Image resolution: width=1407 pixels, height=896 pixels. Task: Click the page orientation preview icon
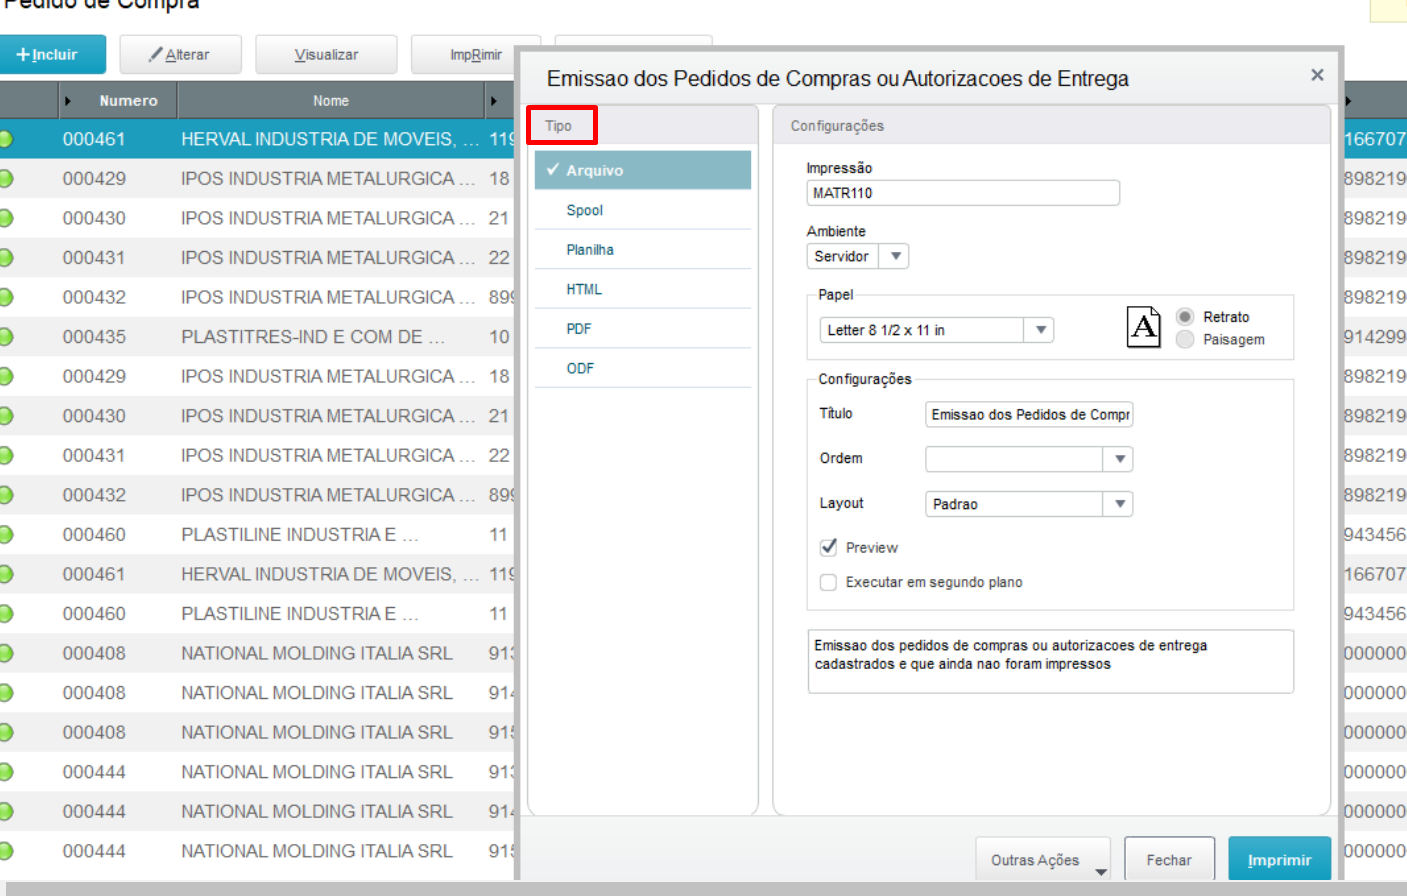click(x=1144, y=327)
